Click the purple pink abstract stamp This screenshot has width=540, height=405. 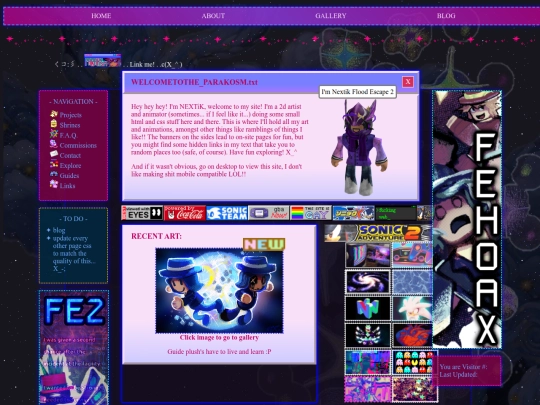click(368, 389)
